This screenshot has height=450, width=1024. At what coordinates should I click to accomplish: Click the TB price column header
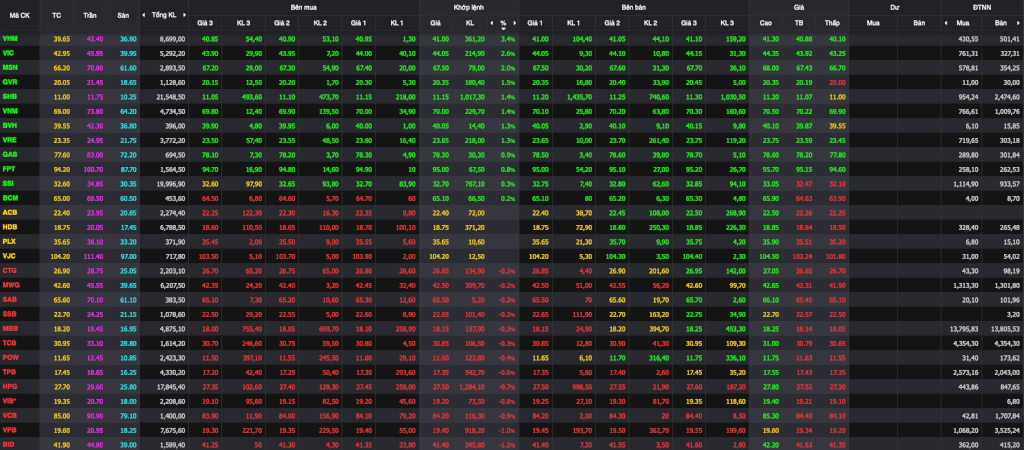(x=798, y=23)
